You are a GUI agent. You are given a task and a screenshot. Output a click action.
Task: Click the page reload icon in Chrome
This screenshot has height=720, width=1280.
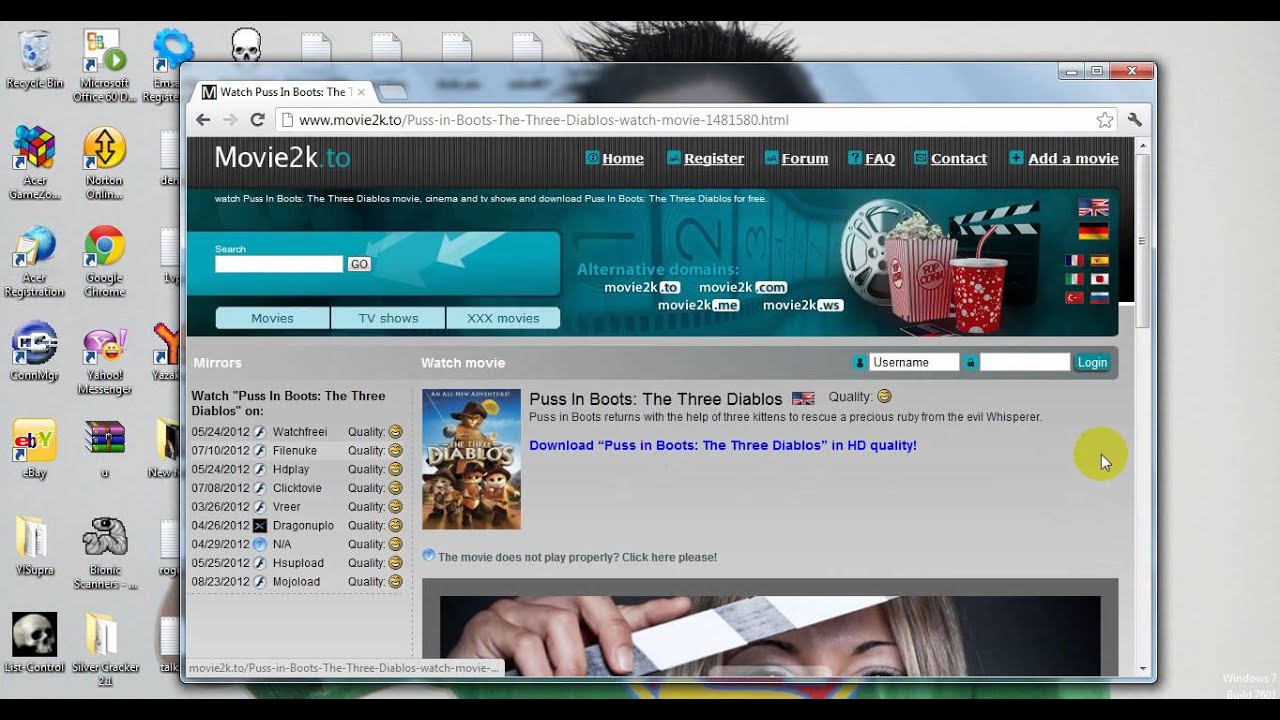[x=258, y=118]
